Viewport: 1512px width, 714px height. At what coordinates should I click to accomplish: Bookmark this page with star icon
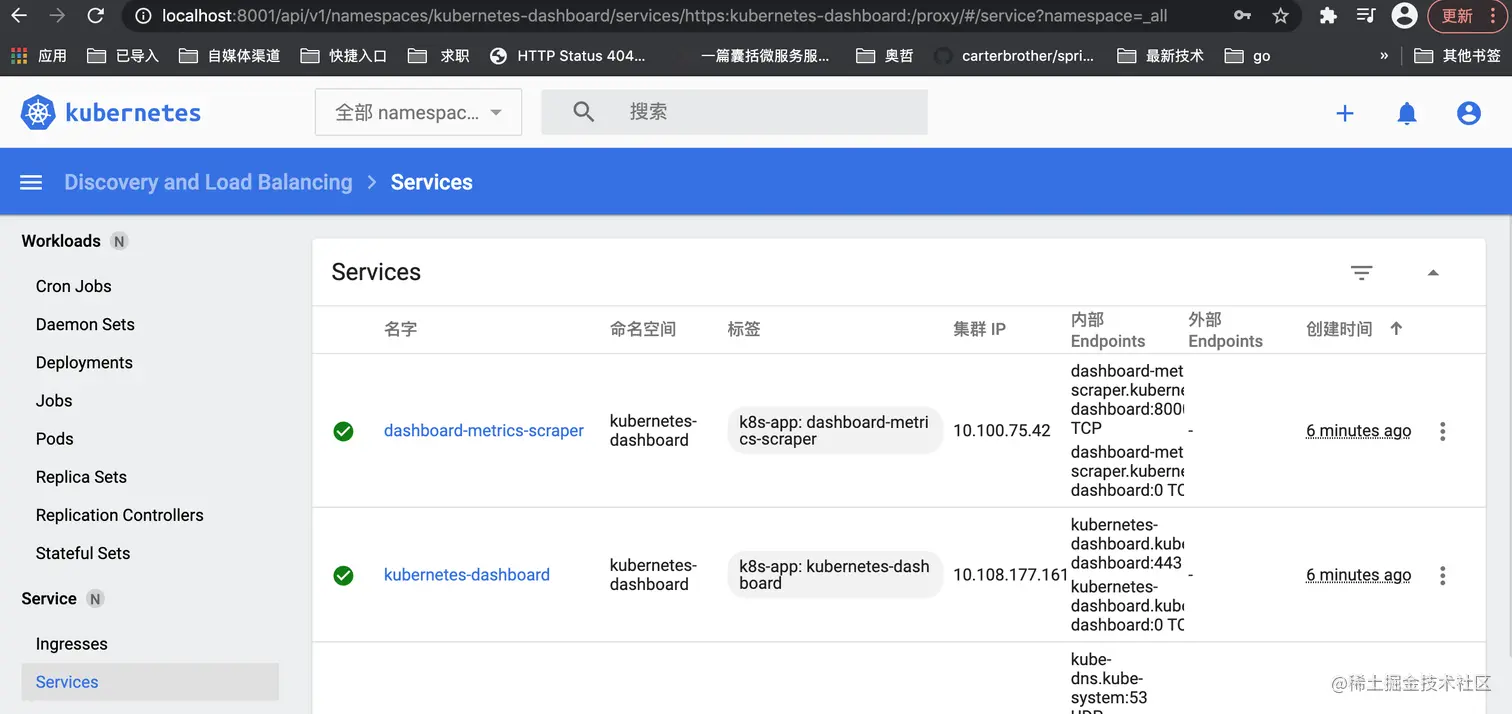point(1280,16)
